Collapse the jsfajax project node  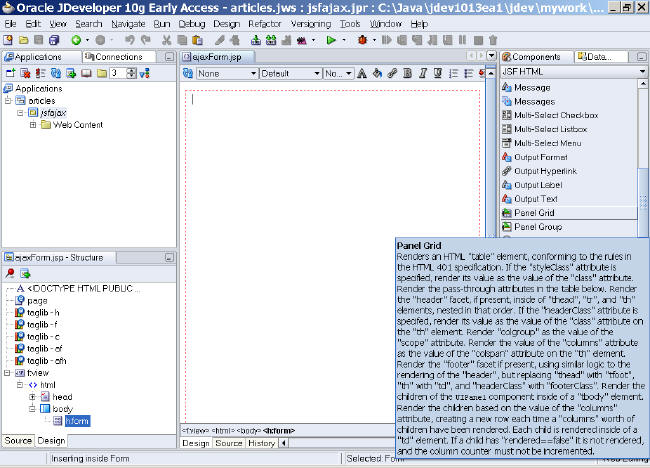pos(20,113)
